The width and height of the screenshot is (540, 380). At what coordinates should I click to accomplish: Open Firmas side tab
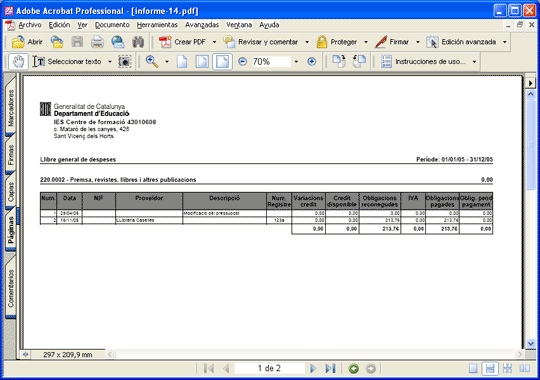pos(11,155)
